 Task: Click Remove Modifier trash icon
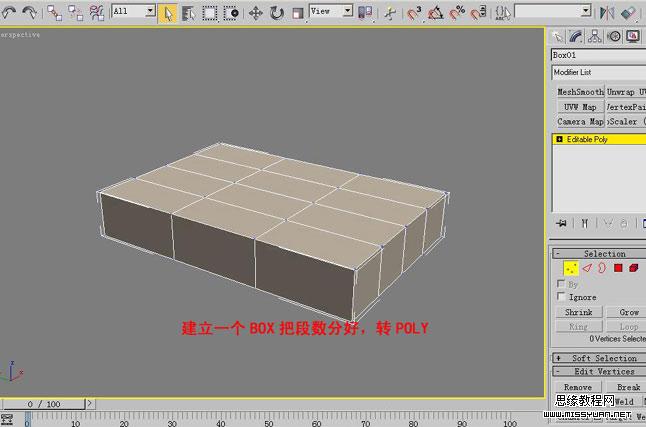[x=624, y=224]
